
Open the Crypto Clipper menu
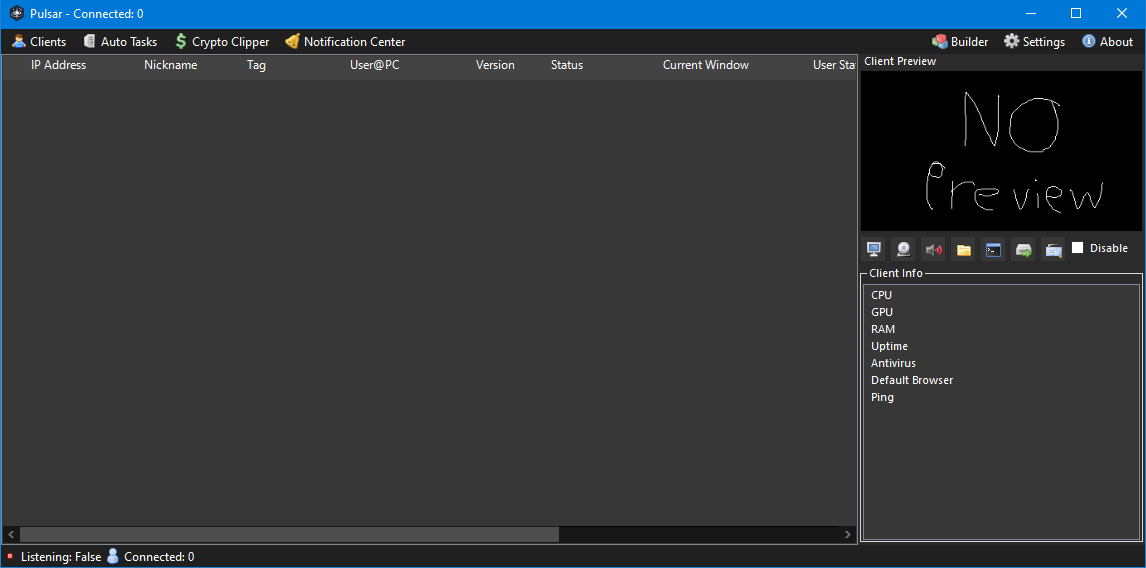coord(222,42)
